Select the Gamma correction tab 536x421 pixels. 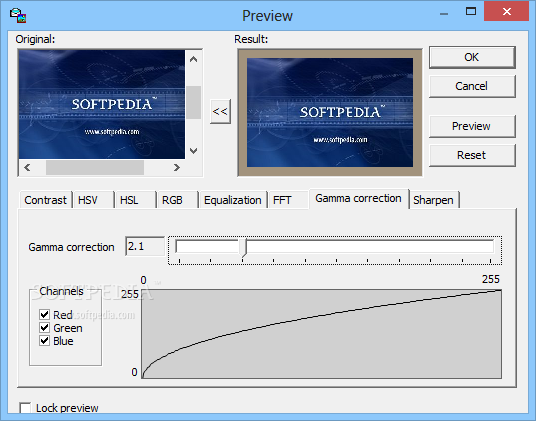click(358, 198)
